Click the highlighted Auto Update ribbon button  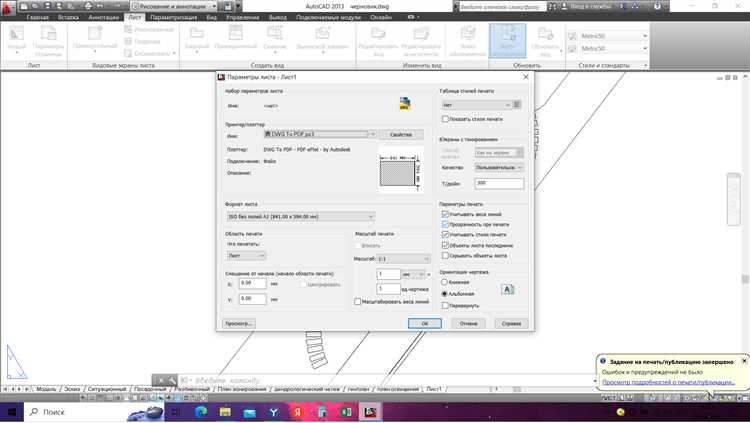click(507, 41)
